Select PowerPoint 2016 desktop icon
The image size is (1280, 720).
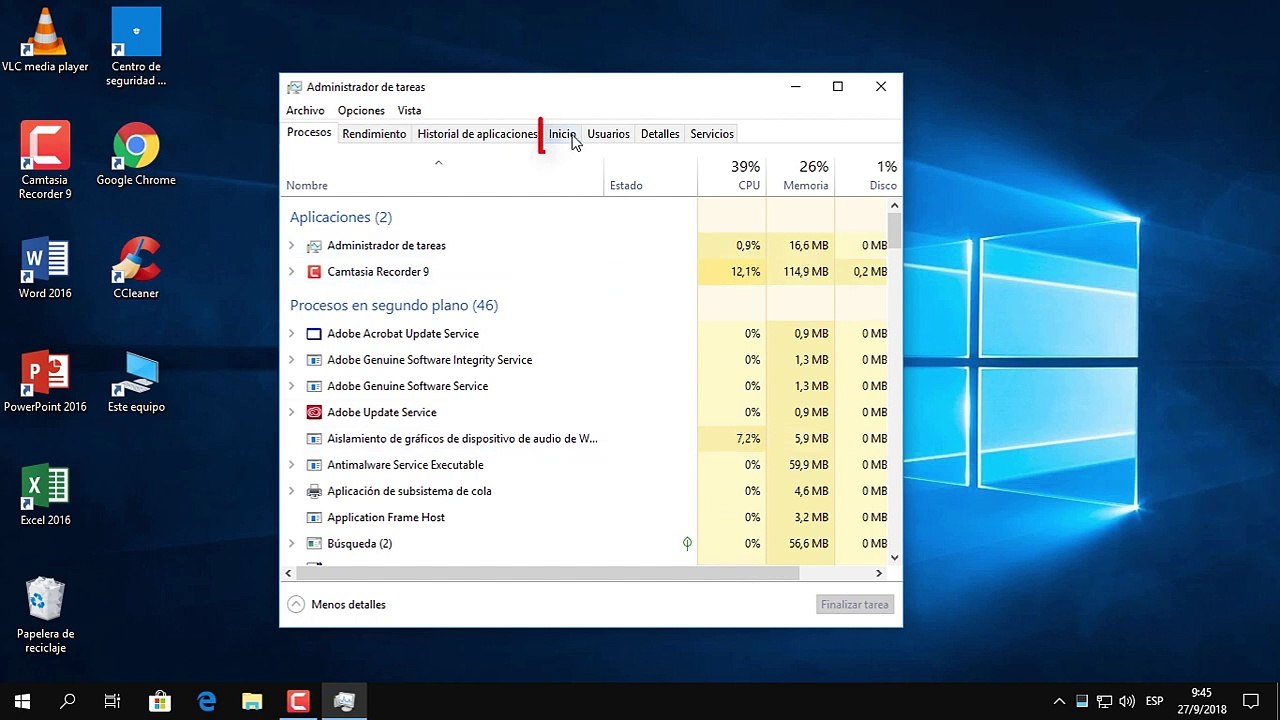pos(45,381)
